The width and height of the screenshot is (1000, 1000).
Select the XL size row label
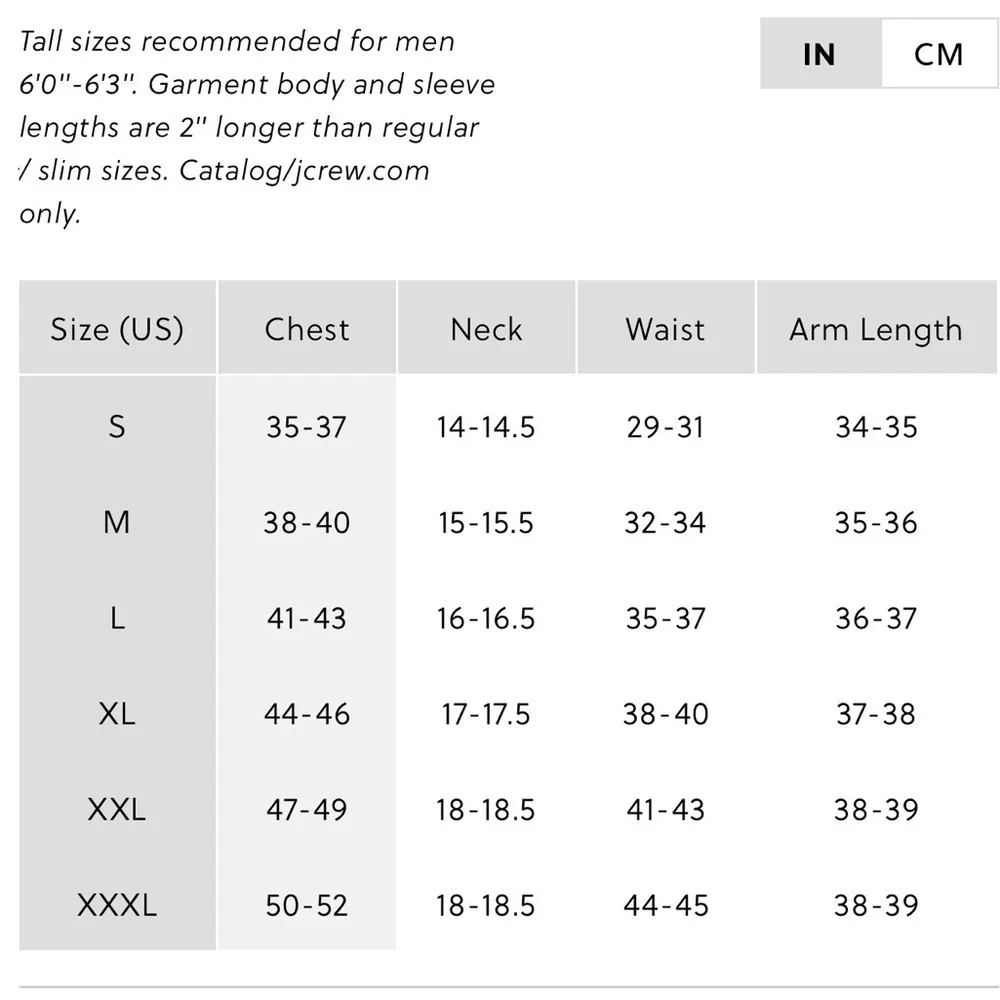117,713
